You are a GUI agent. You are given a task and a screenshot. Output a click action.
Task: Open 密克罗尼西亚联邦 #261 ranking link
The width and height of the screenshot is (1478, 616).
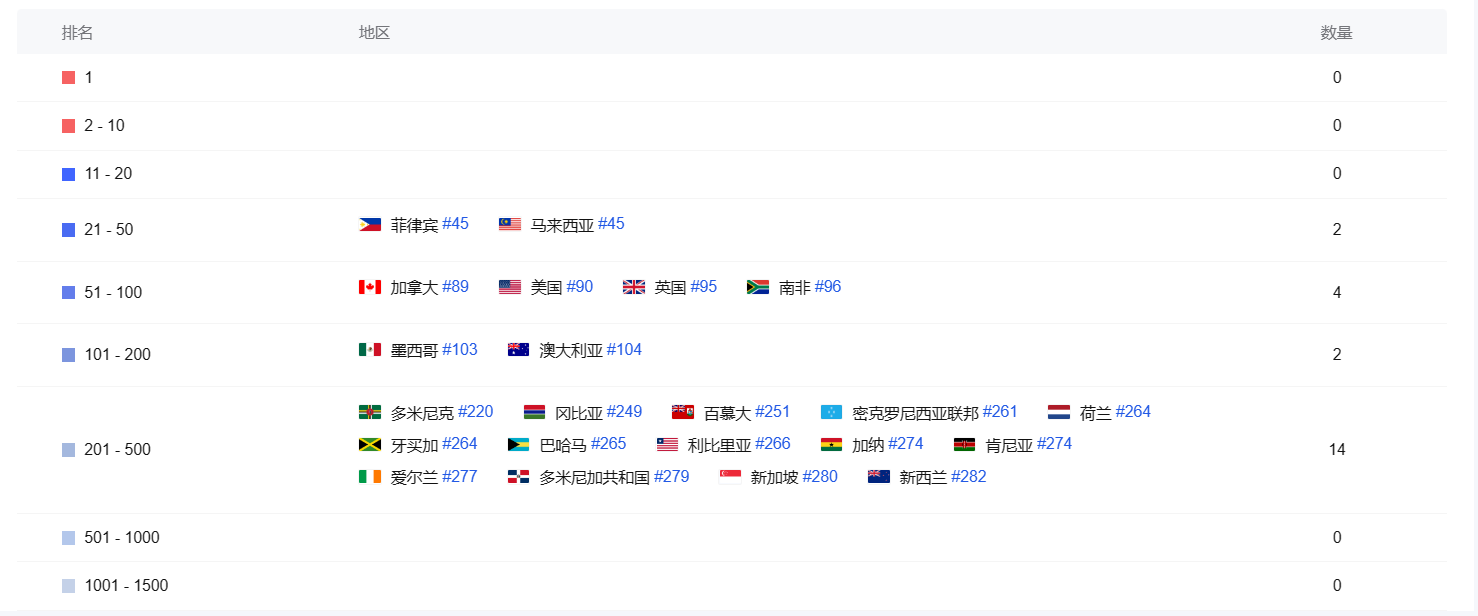coord(999,412)
